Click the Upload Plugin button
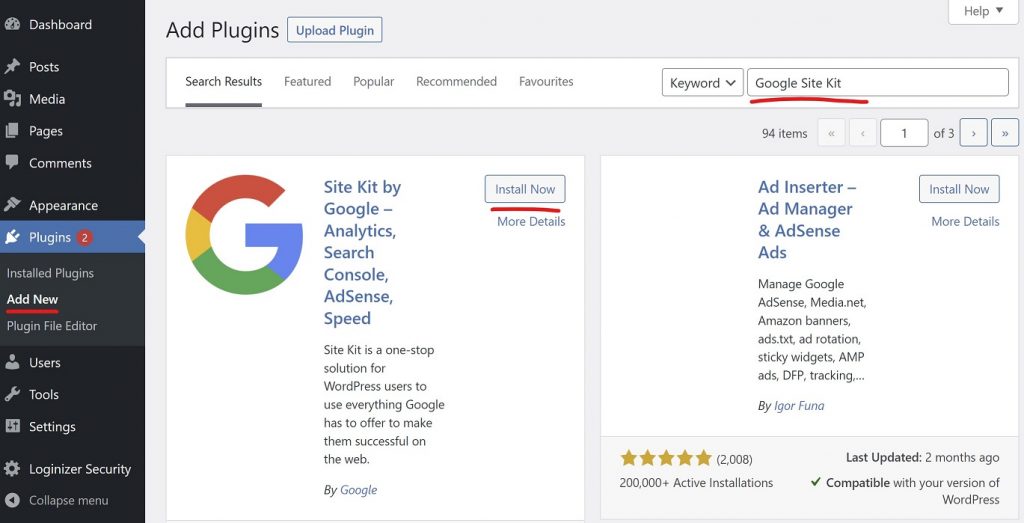The height and width of the screenshot is (523, 1024). tap(334, 30)
